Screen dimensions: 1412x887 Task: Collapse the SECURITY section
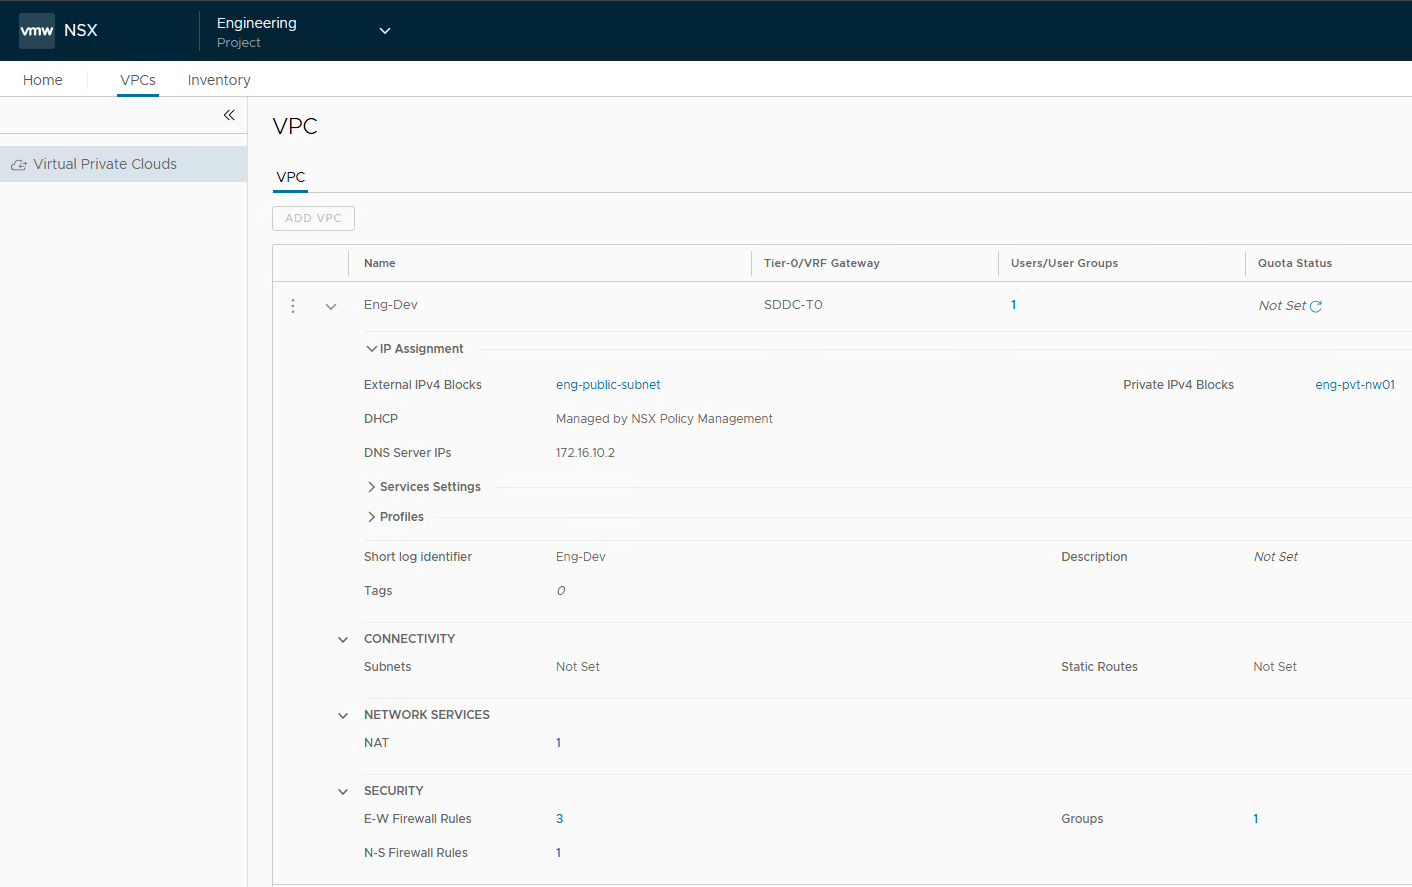coord(343,792)
